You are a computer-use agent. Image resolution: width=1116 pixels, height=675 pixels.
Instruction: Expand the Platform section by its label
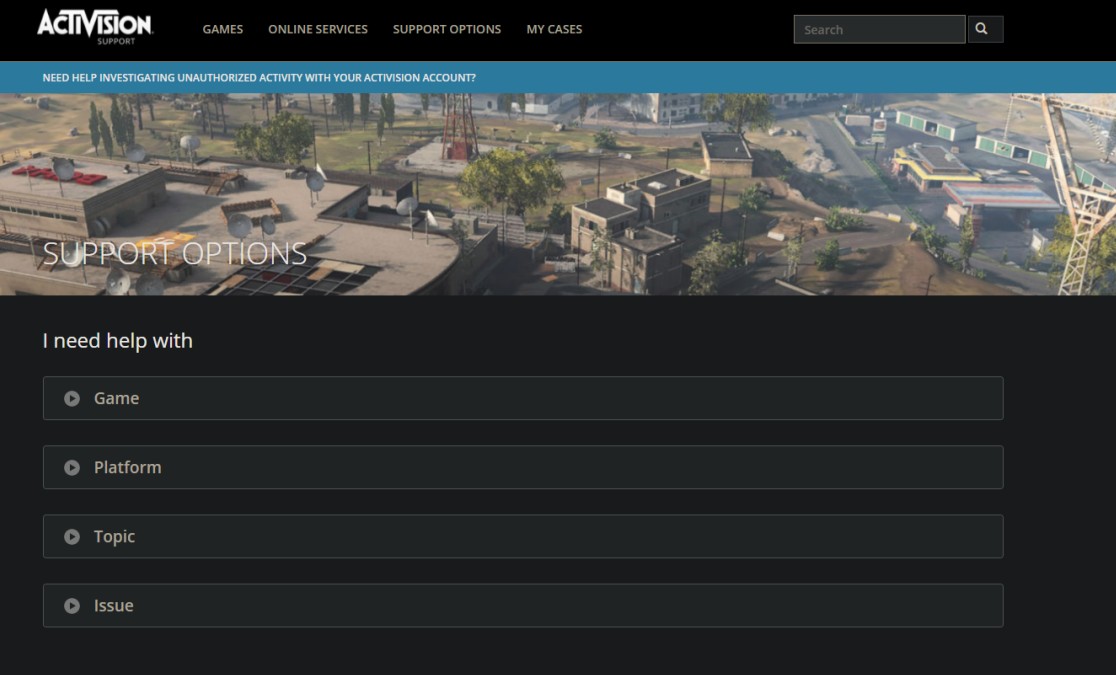[x=127, y=467]
